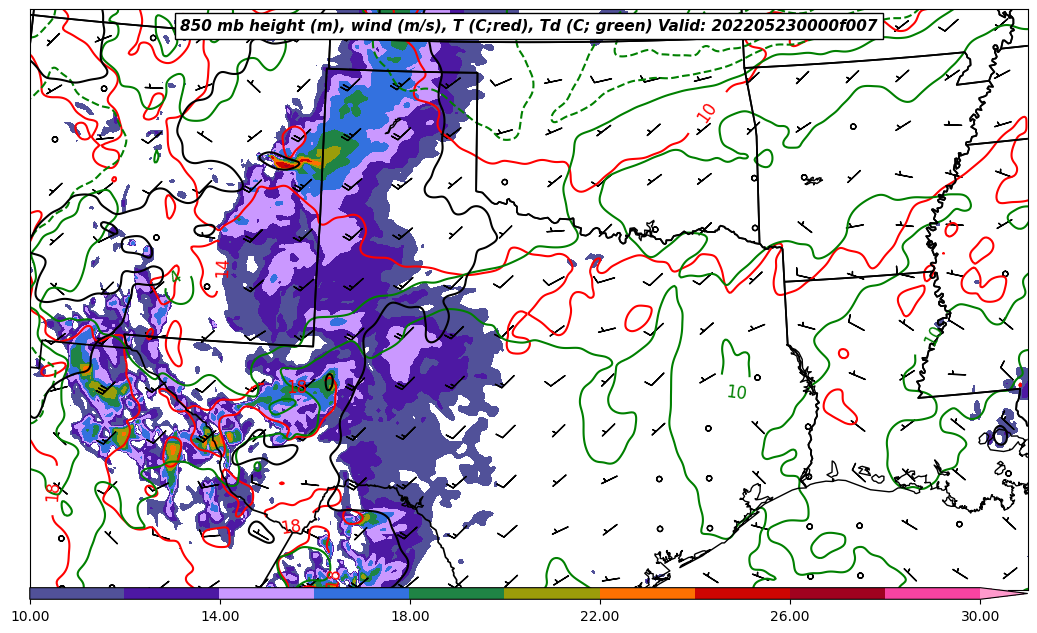The width and height of the screenshot is (1037, 633).
Task: Select the 10.00 colorbar tick label
Action: [30, 617]
